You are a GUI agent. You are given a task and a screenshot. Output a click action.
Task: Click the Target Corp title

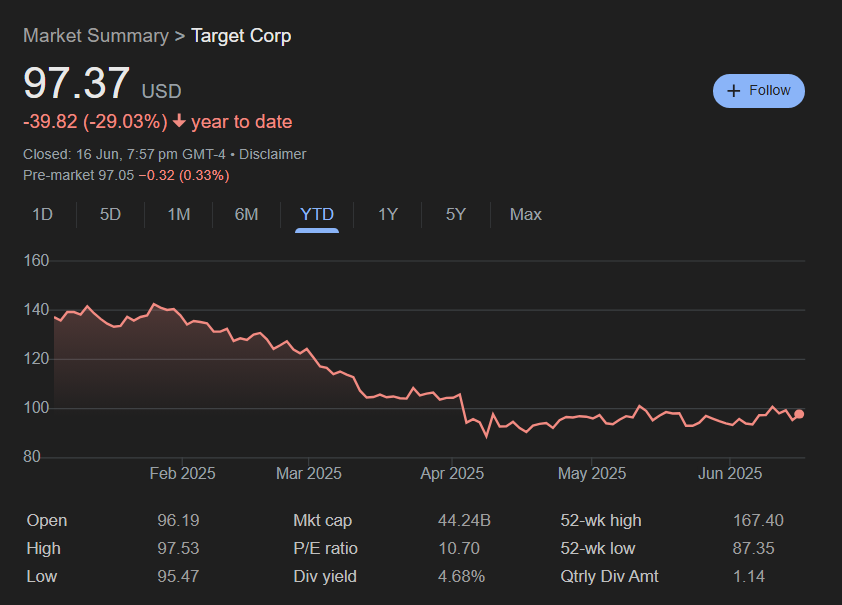click(241, 36)
